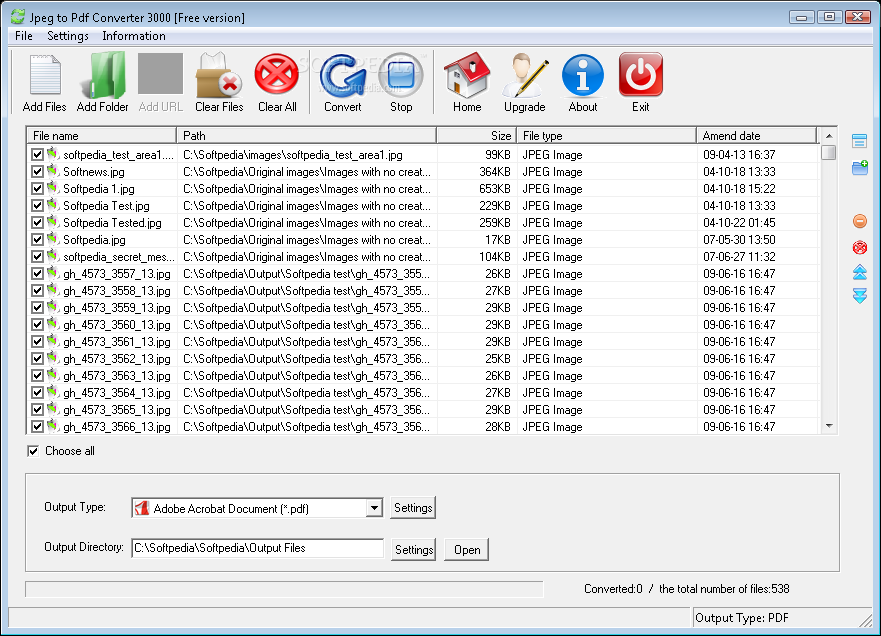
Task: Uncheck the Softnews.jpg checkbox
Action: click(38, 171)
